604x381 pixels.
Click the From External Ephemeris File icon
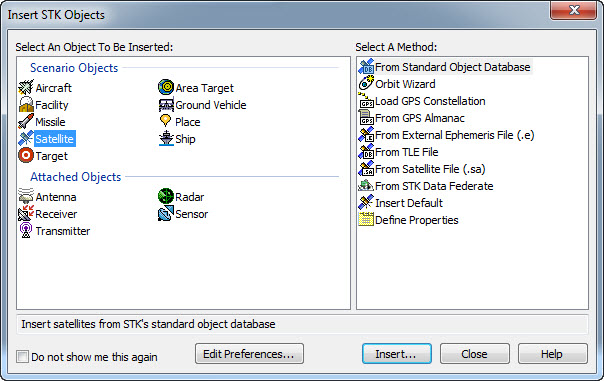point(366,134)
